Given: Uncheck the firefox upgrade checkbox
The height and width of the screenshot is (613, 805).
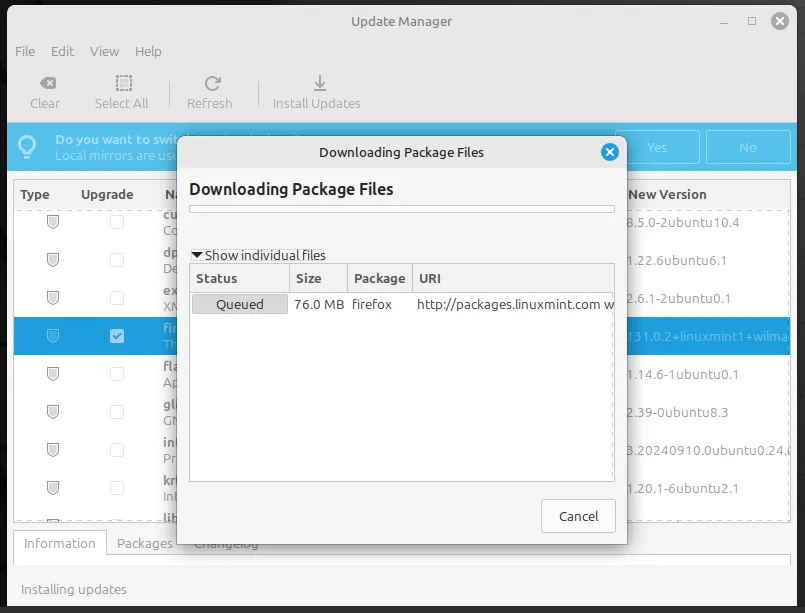Looking at the screenshot, I should pyautogui.click(x=116, y=336).
